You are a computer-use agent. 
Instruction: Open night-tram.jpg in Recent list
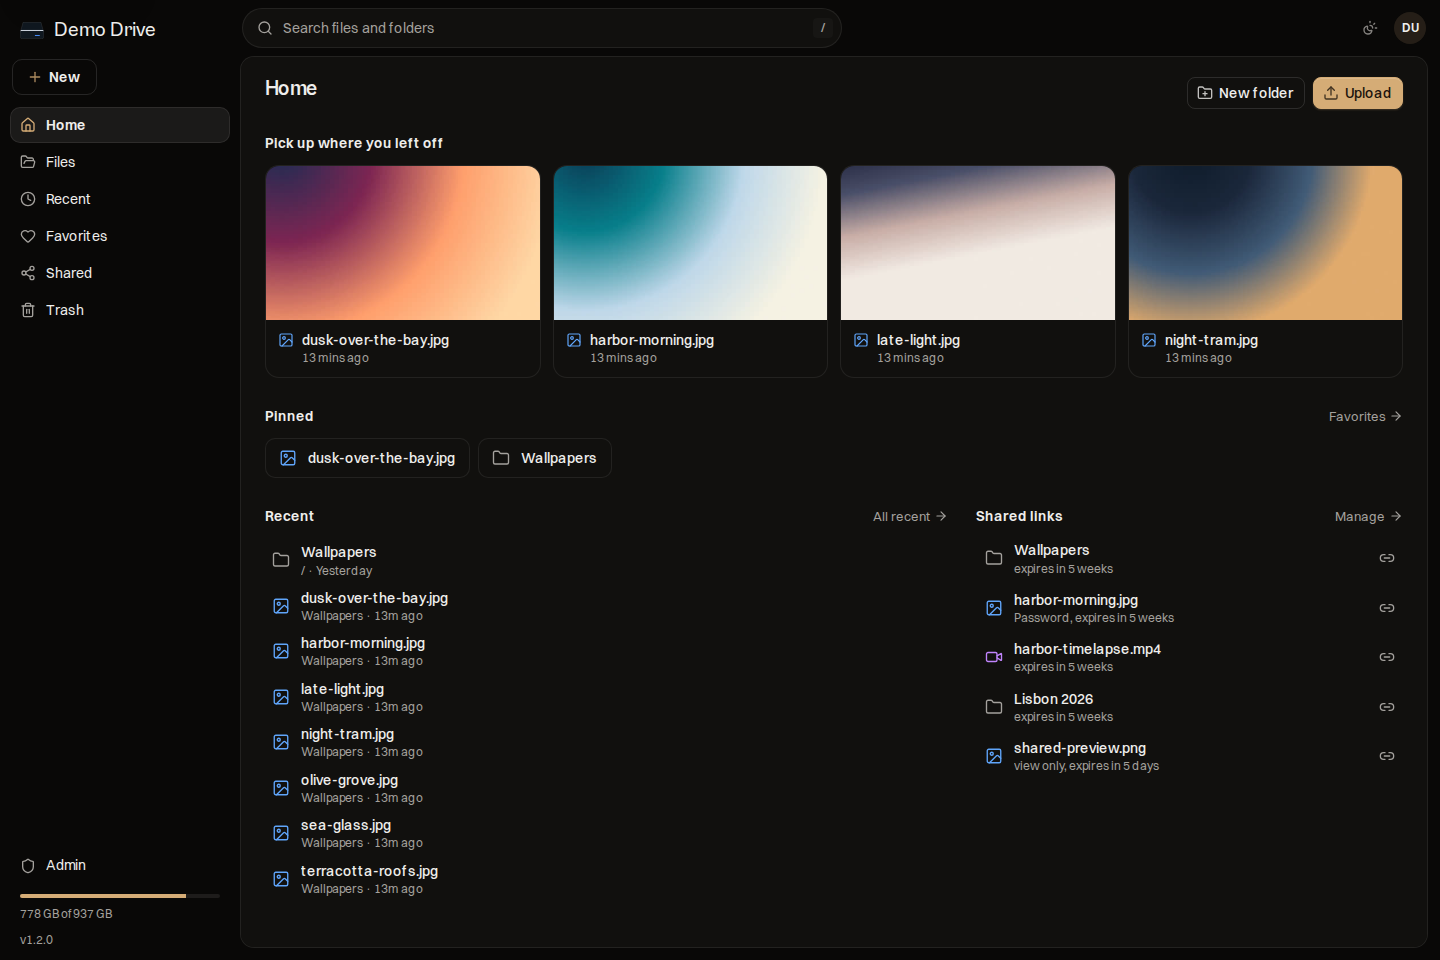pyautogui.click(x=607, y=742)
